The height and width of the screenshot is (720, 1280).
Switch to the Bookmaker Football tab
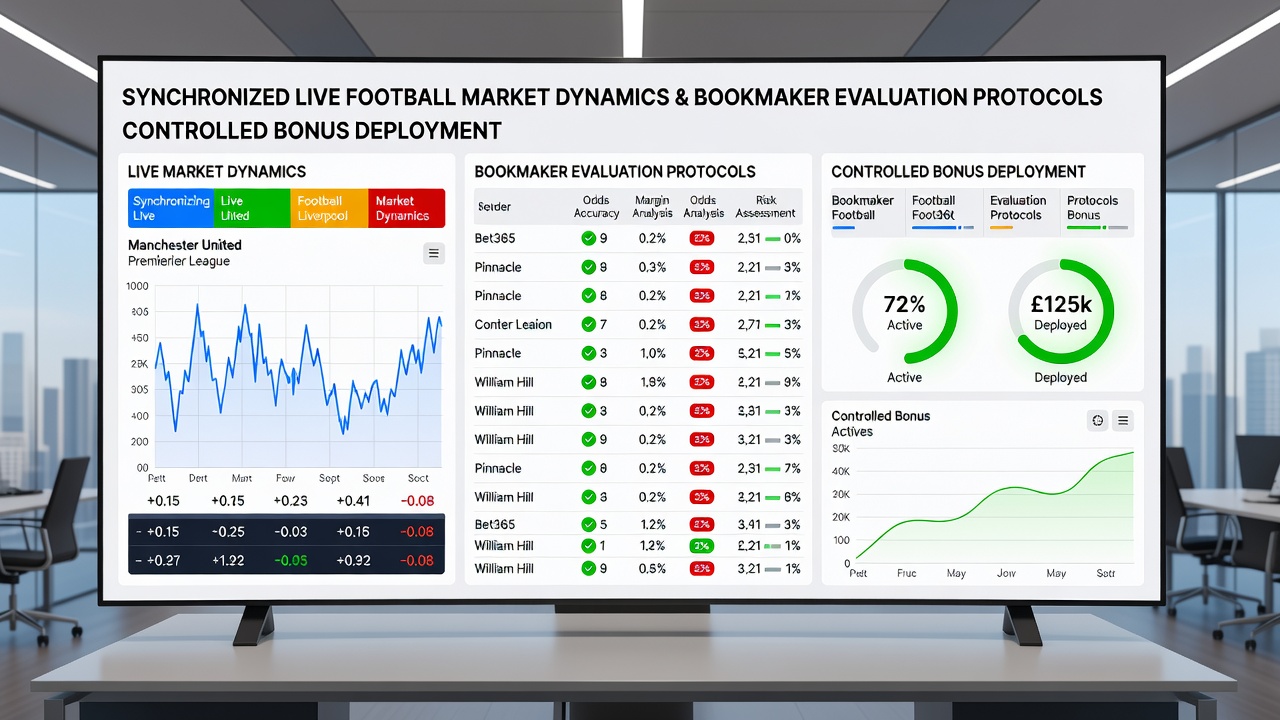867,212
